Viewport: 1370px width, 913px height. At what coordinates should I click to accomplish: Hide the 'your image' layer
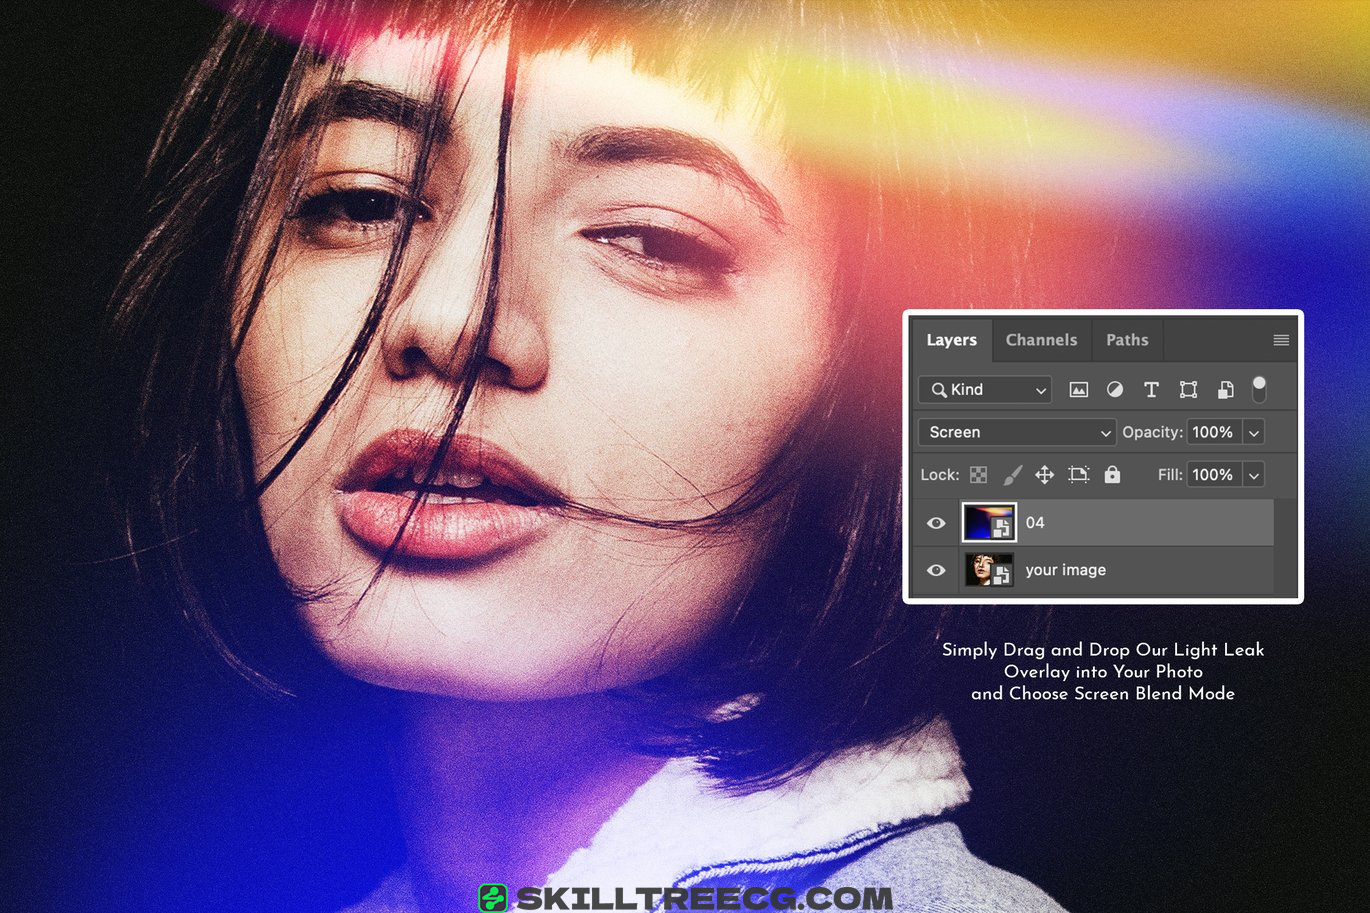936,570
